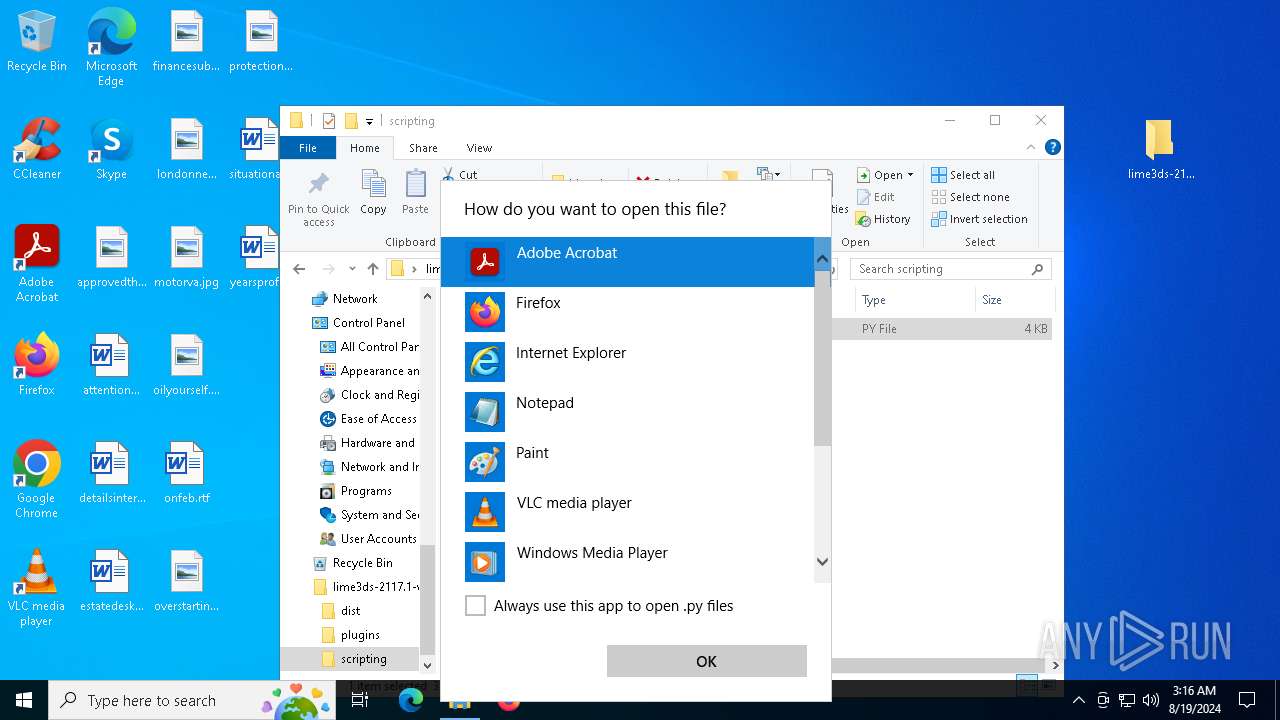
Task: Click the Copy ribbon button
Action: coord(373,193)
